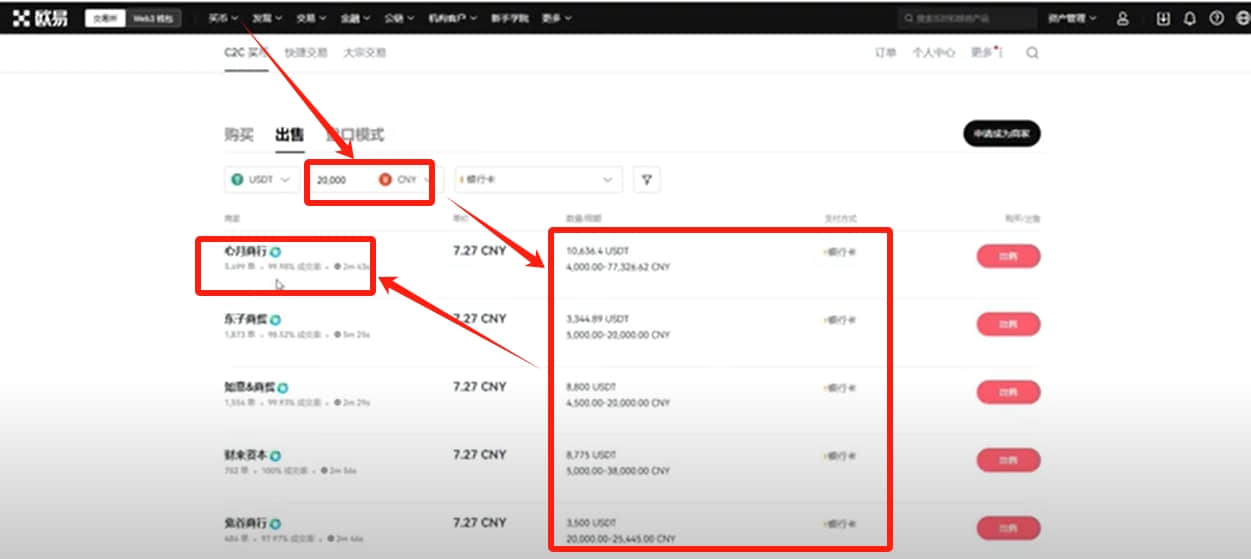Open the funnel filter icon

click(647, 180)
